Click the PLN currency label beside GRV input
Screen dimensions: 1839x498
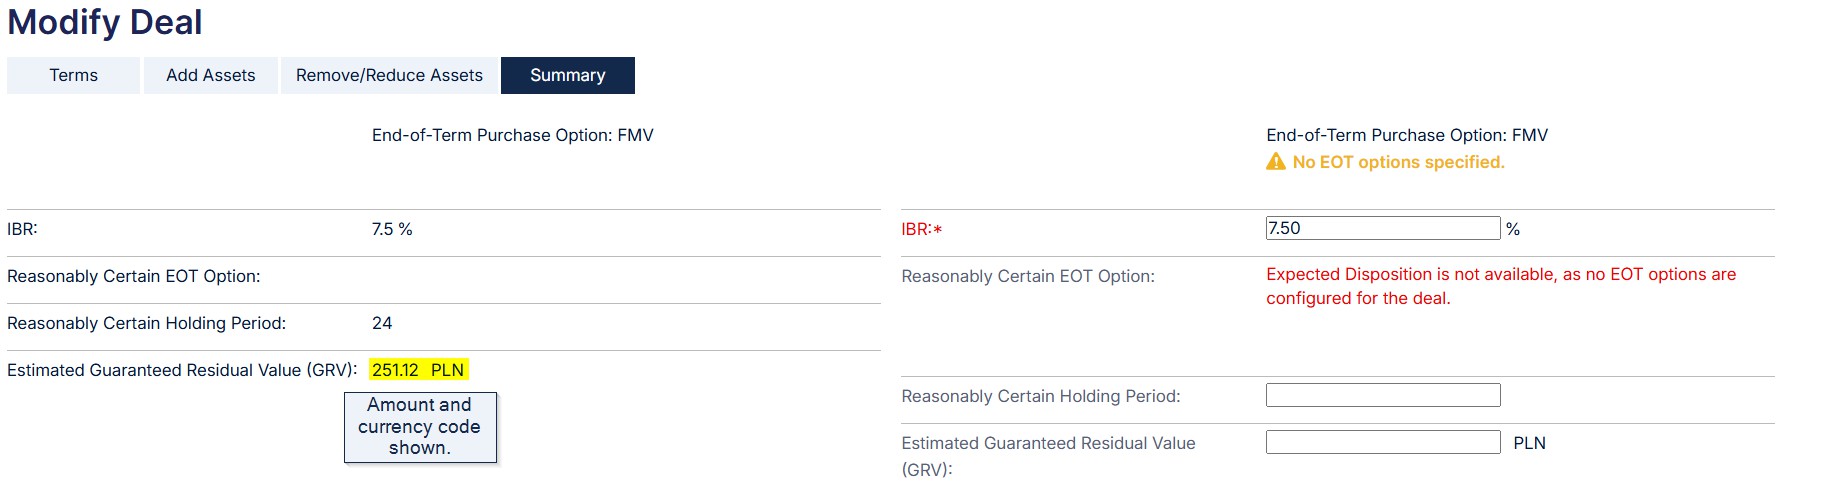pyautogui.click(x=1529, y=443)
